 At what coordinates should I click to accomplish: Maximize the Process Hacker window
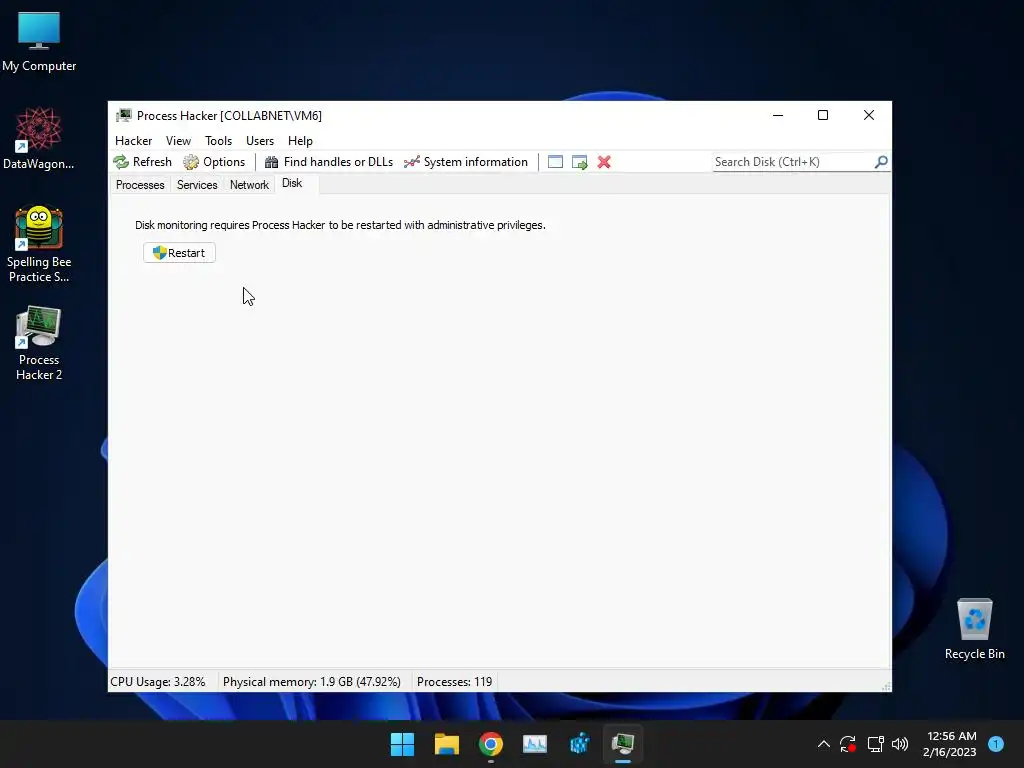coord(823,116)
